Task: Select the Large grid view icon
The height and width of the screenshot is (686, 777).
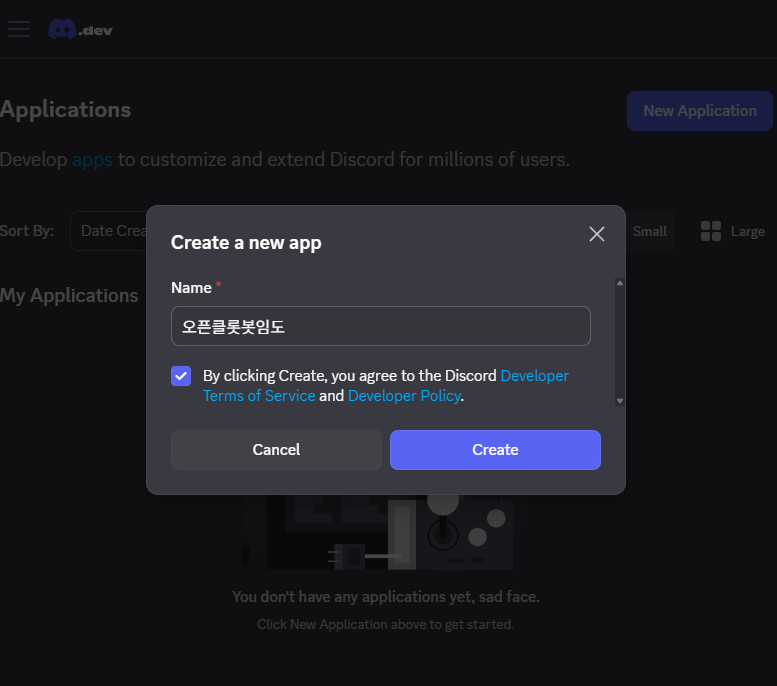Action: (x=711, y=231)
